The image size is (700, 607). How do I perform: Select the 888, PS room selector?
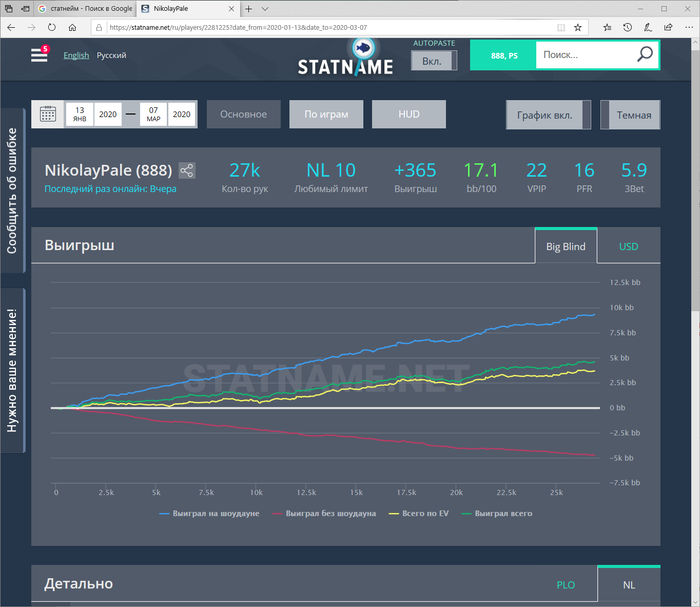[x=504, y=55]
